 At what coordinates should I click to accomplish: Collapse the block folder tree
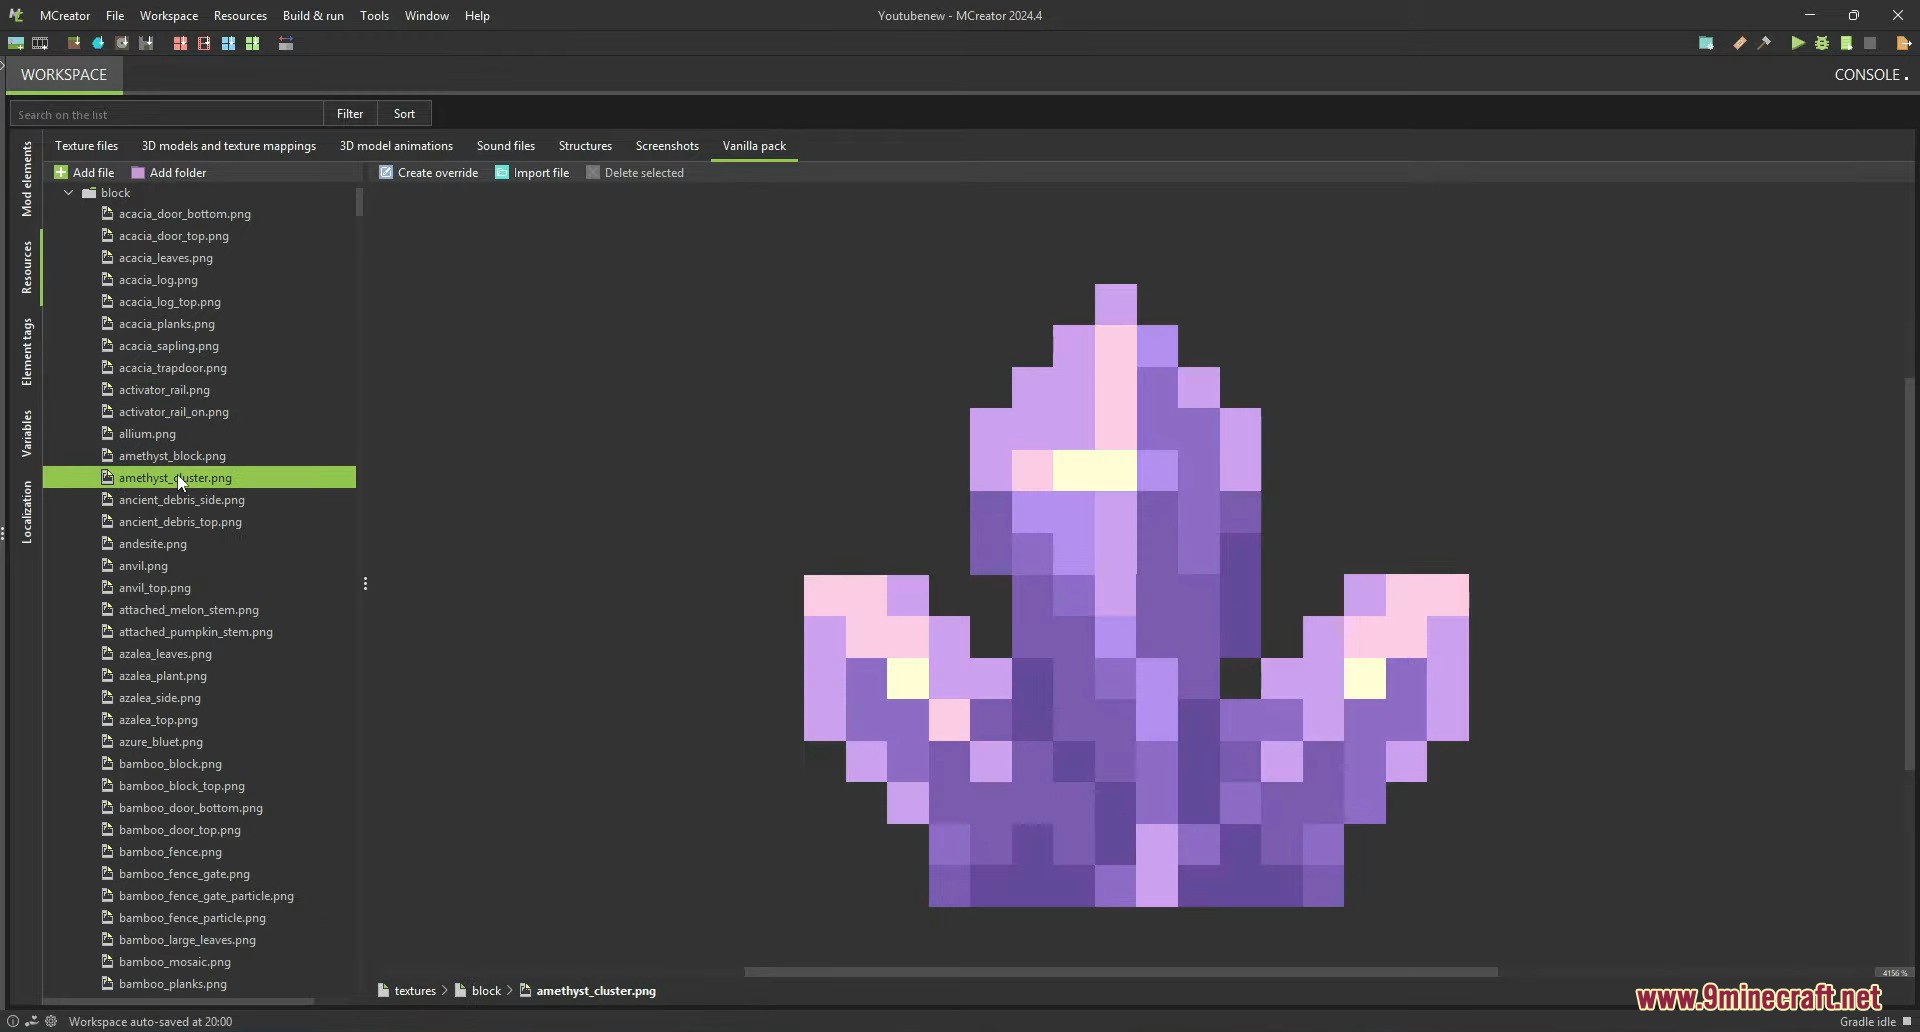pos(68,193)
